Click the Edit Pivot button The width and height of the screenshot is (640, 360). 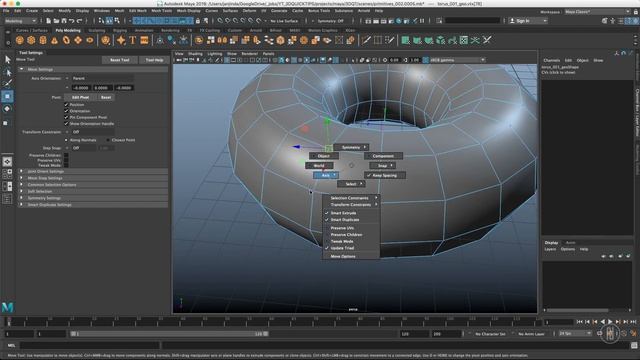80,98
